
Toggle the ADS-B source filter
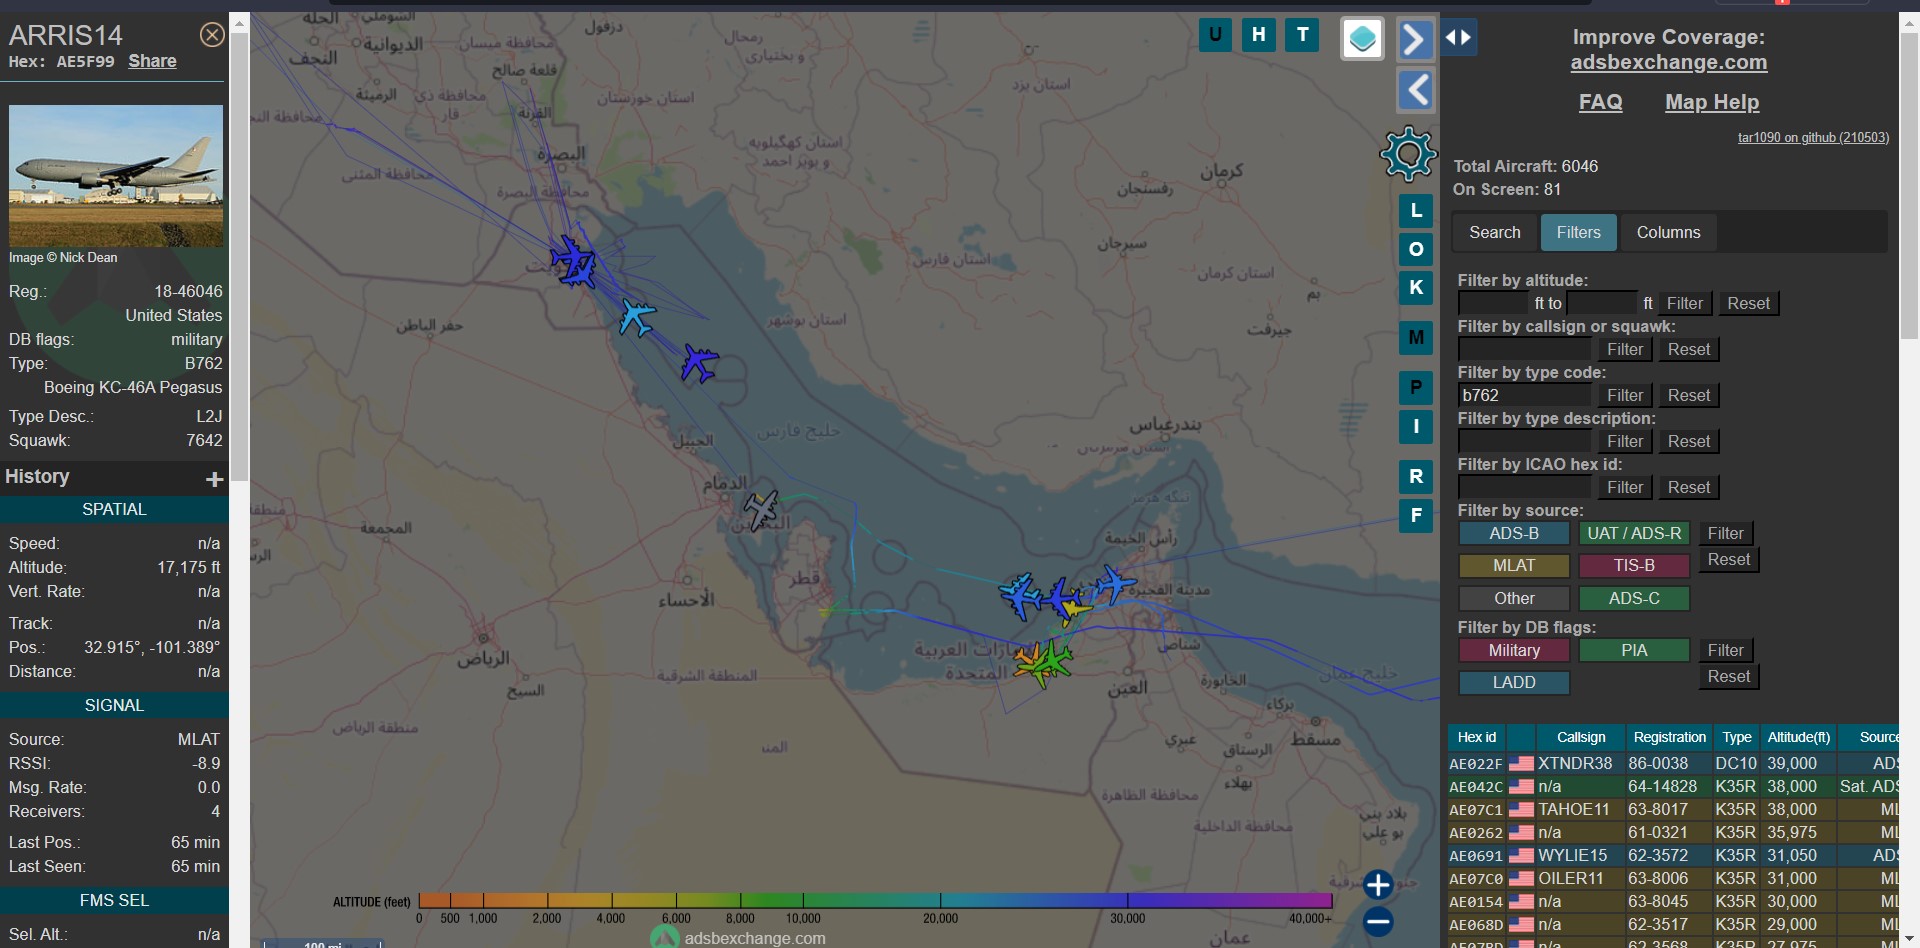1514,534
